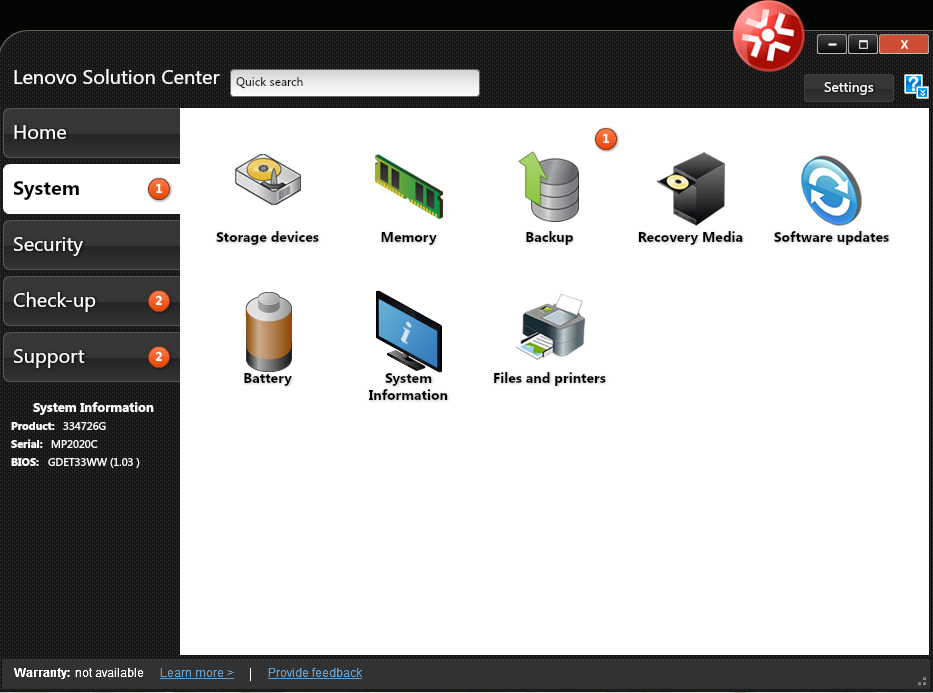Click the Files and printers label
This screenshot has width=933, height=693.
click(x=549, y=378)
